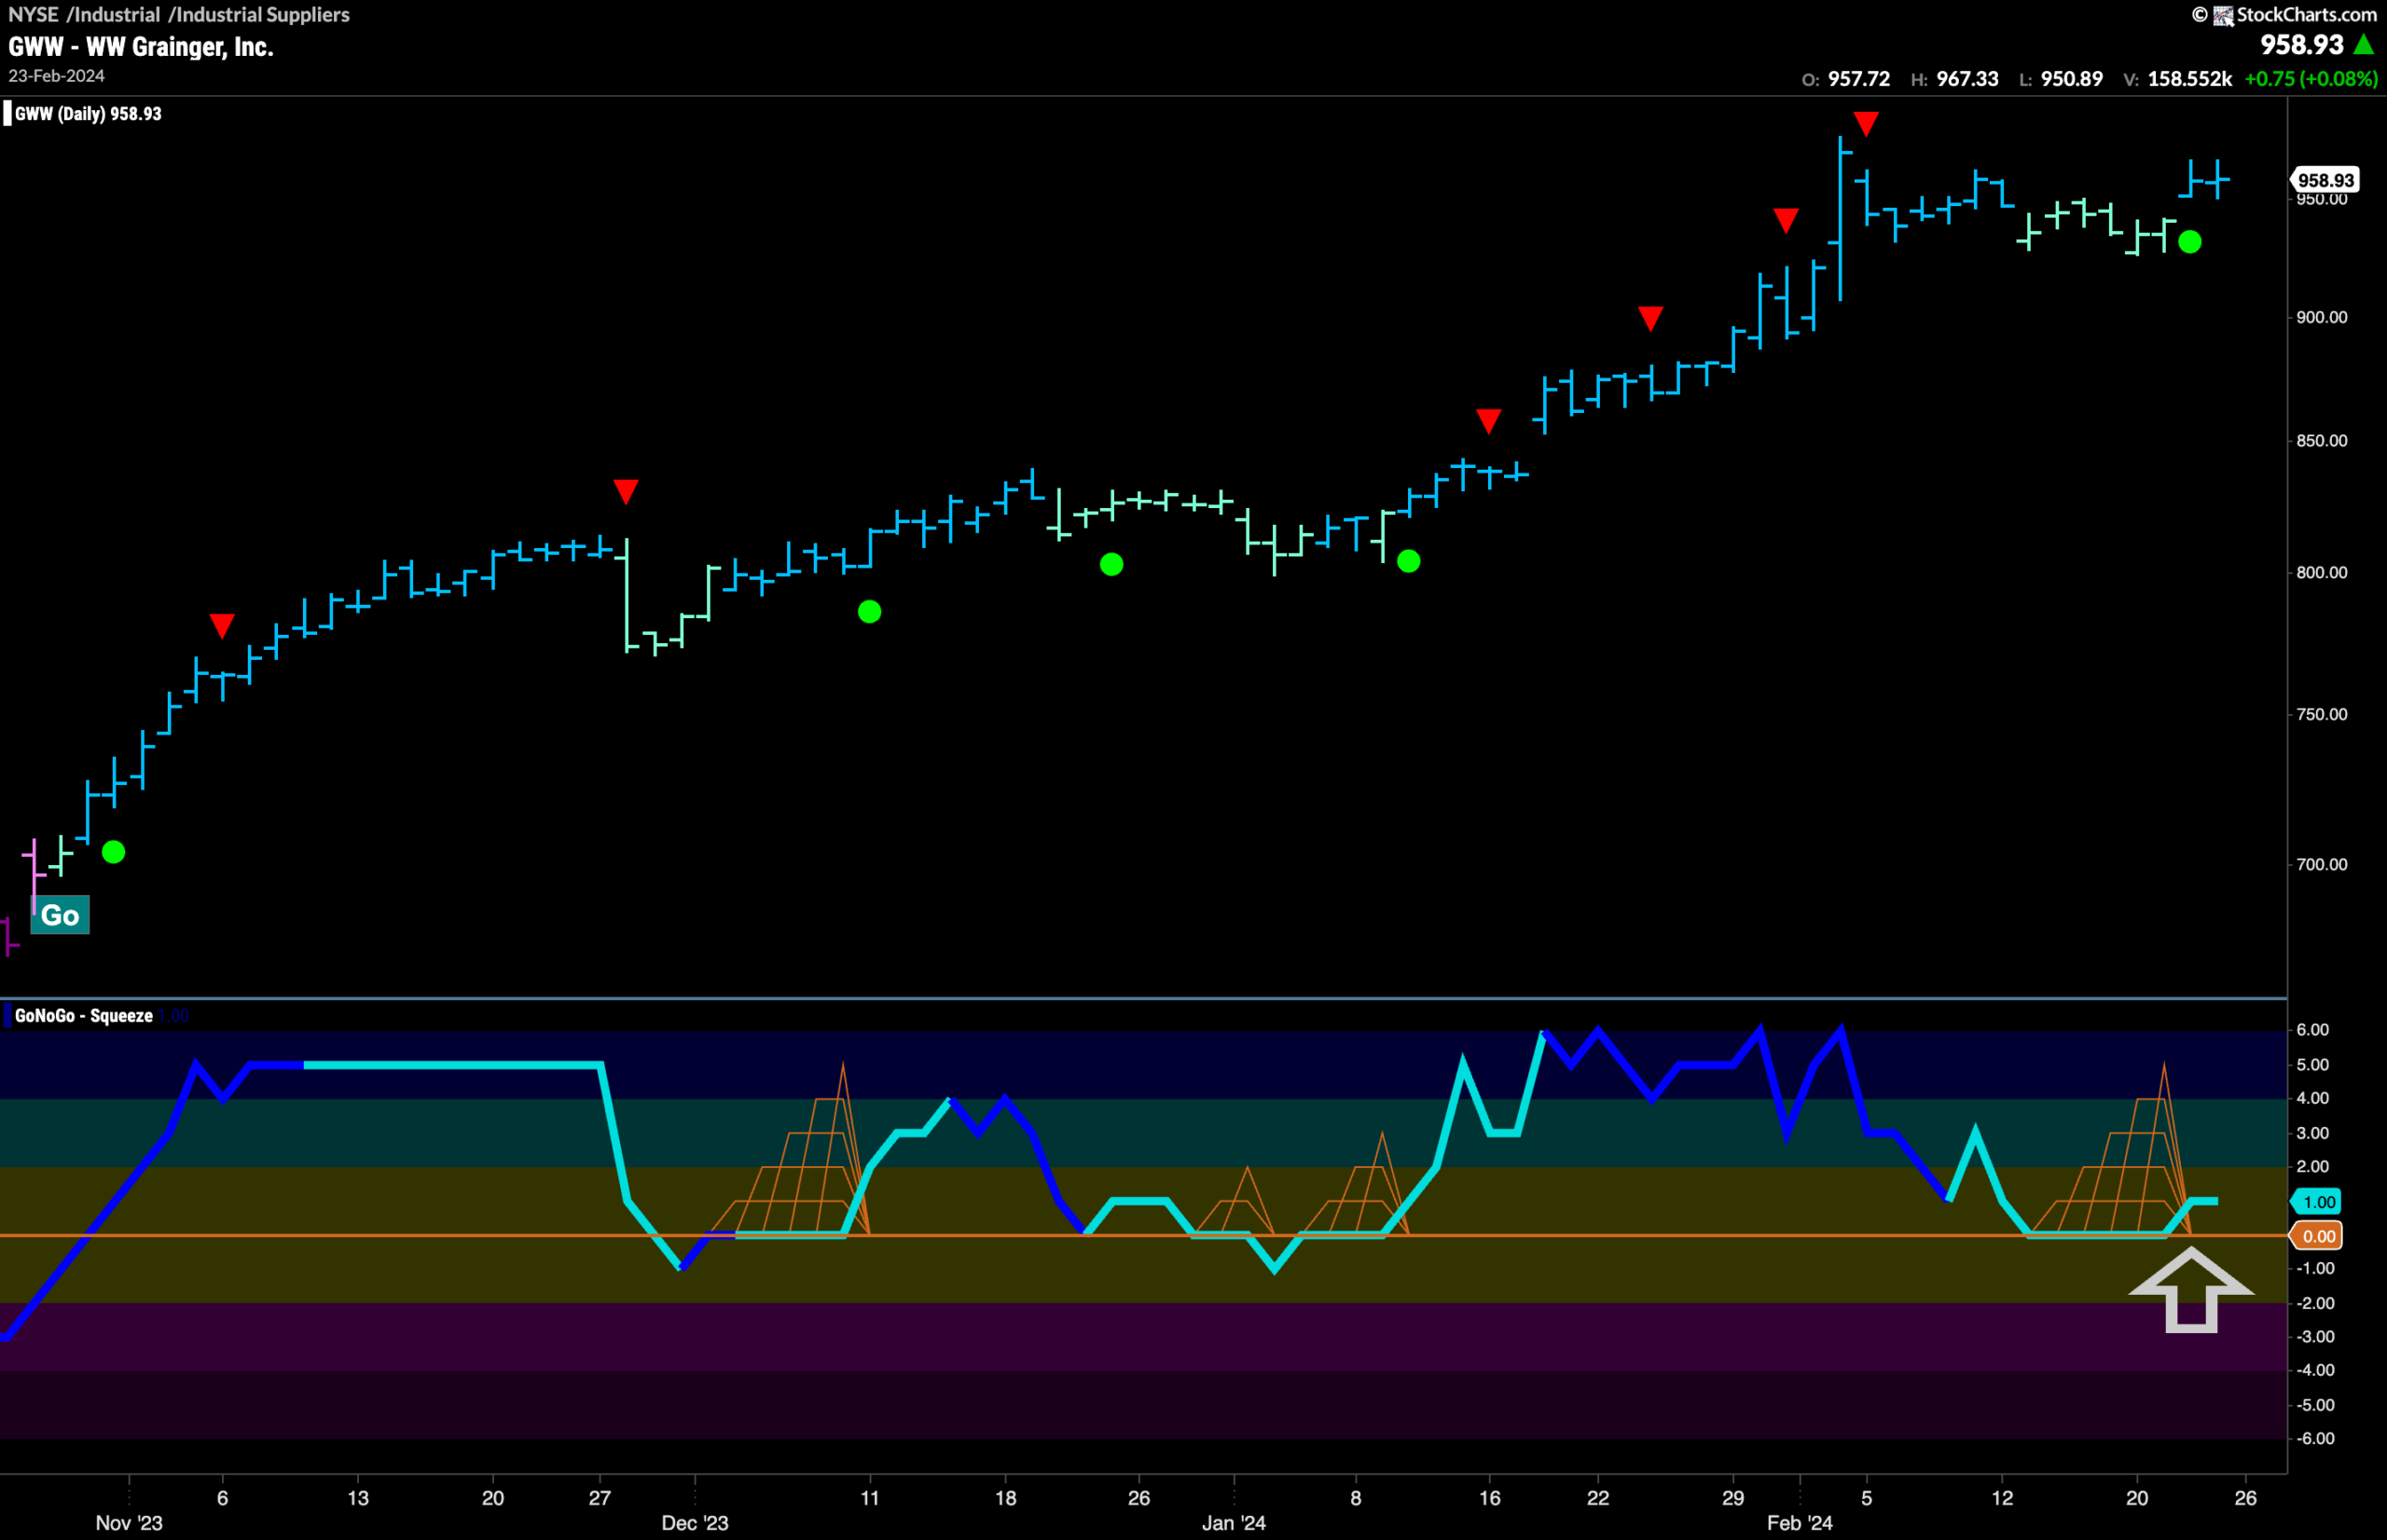
Task: Click the GWW (Daily) 958.93 legend label
Action: point(88,114)
